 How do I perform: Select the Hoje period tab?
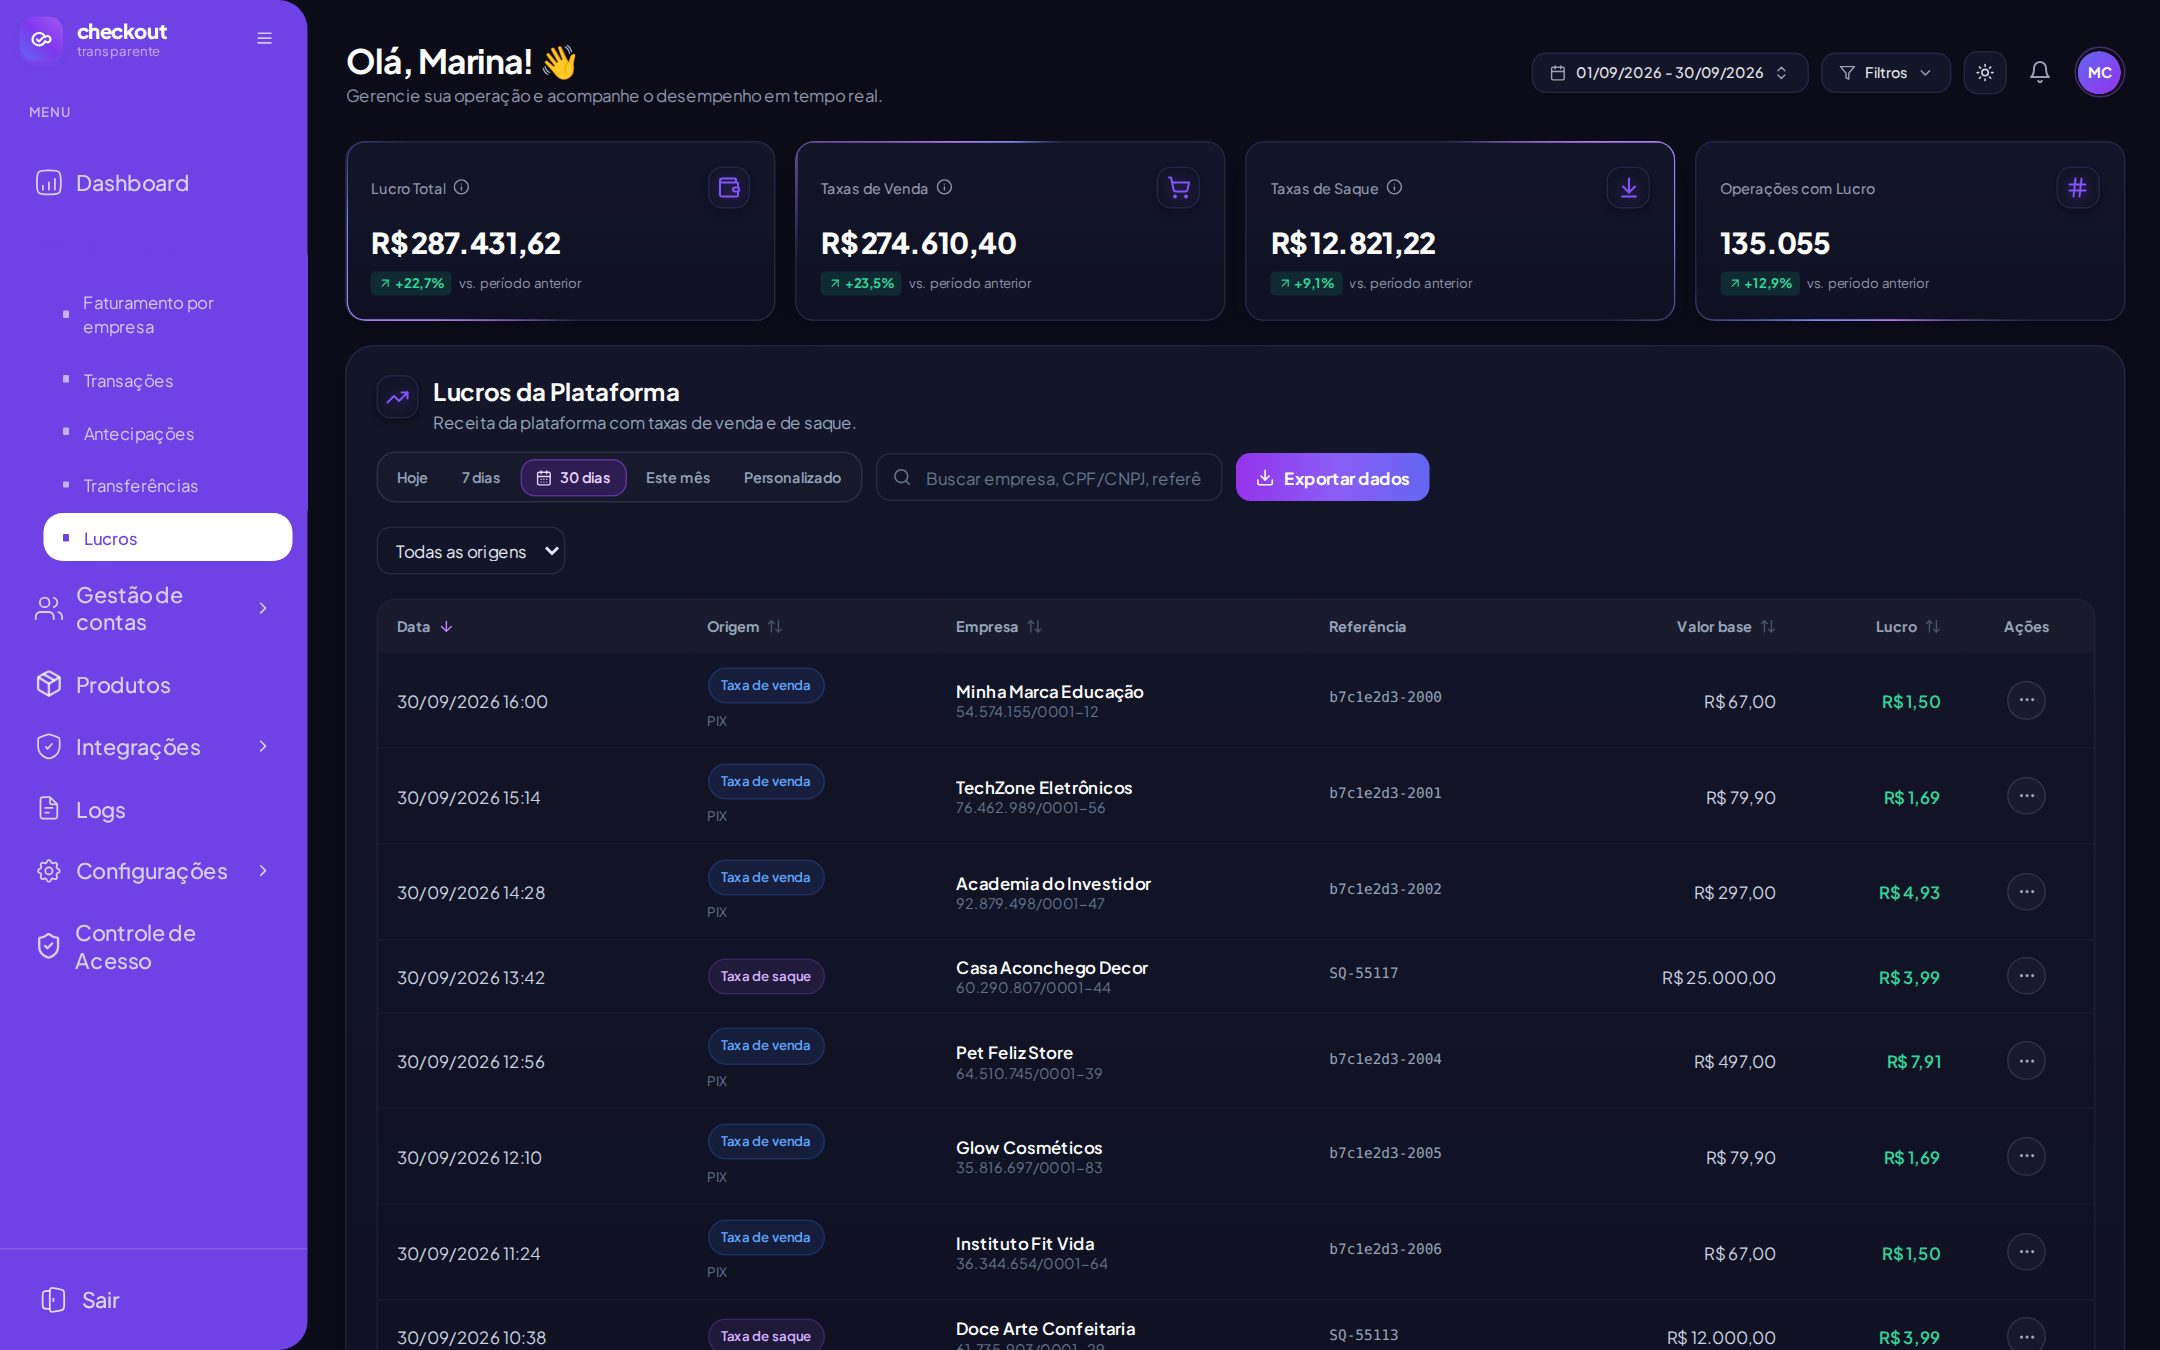point(412,478)
